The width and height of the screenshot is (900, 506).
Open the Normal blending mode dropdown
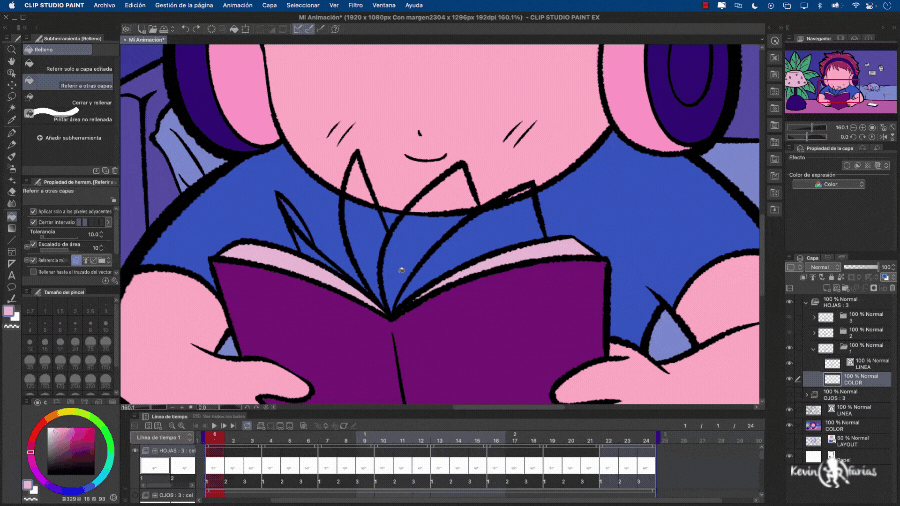coord(823,267)
